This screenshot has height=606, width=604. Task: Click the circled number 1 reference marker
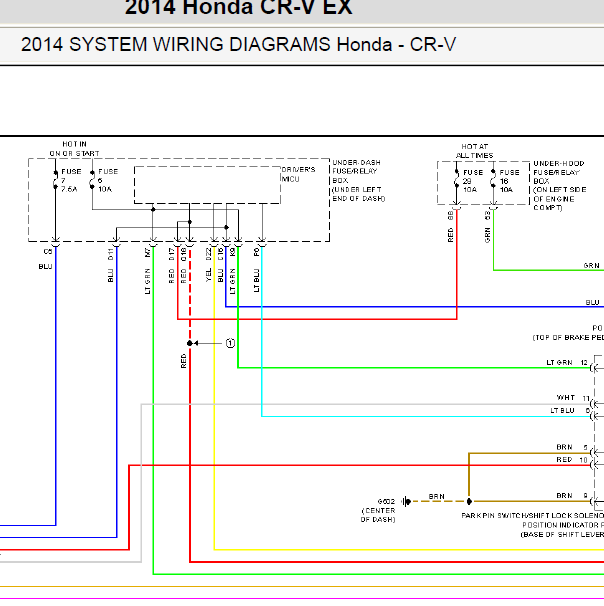click(230, 343)
